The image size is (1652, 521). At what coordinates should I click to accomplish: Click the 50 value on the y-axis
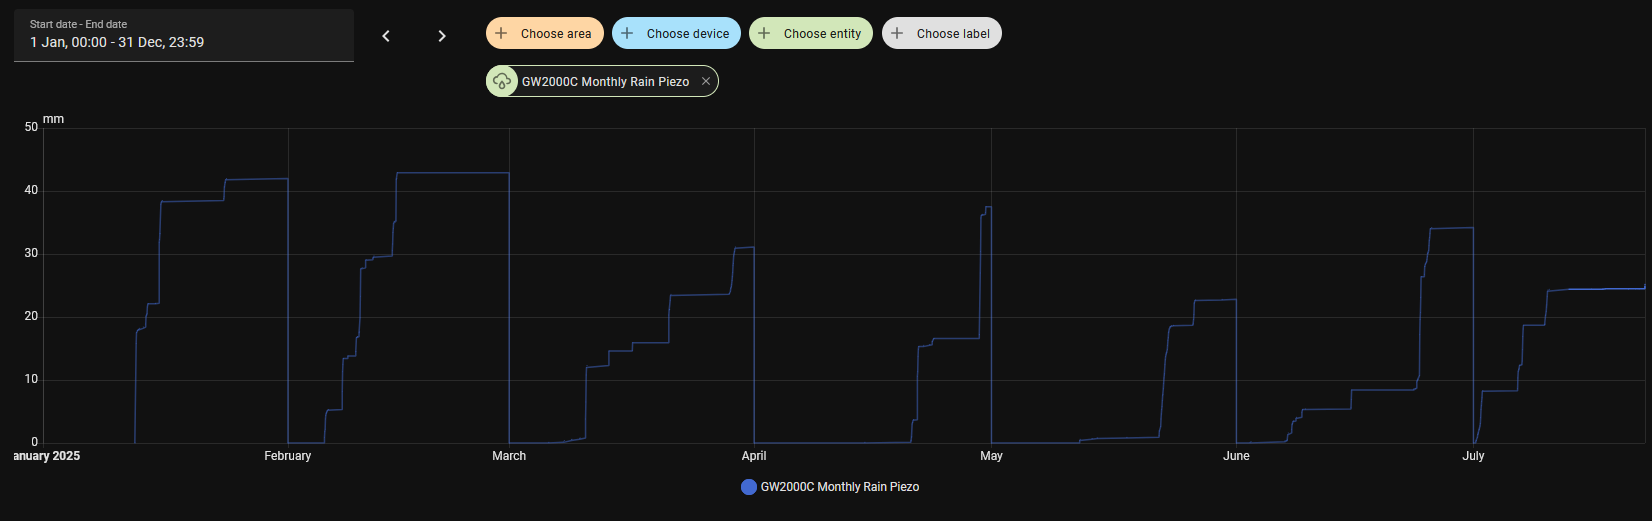click(x=31, y=127)
